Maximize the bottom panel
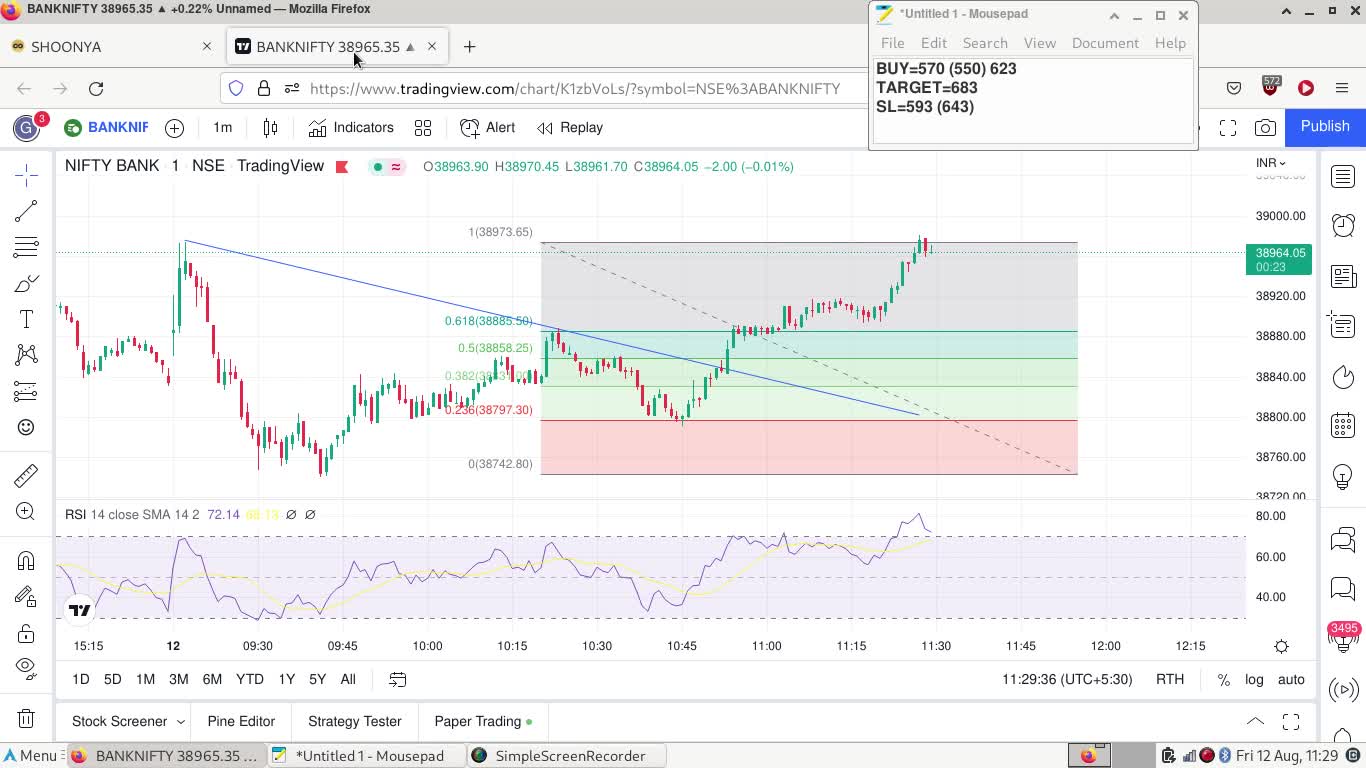Screen dimensions: 1366x768 (1291, 721)
